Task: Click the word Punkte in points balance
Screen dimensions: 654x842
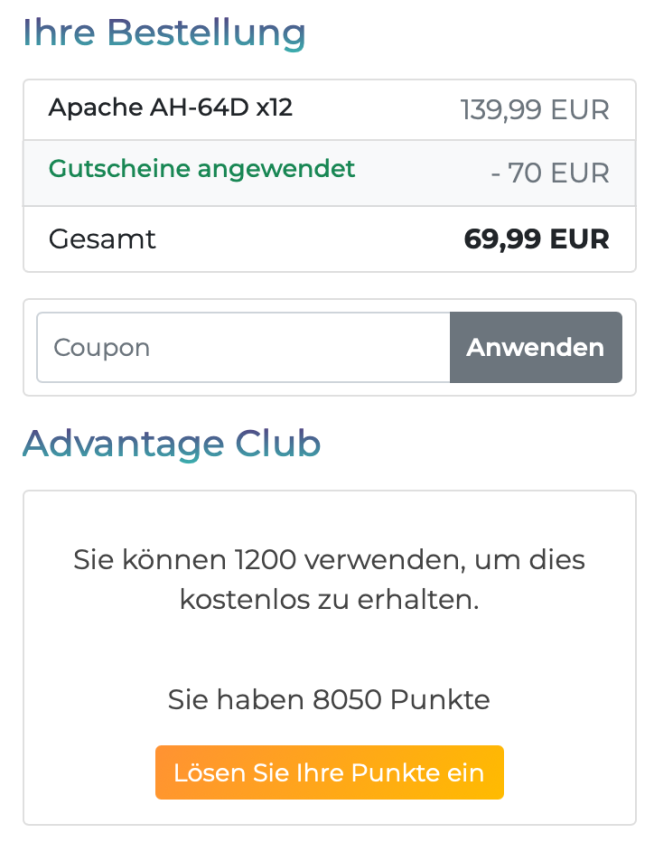Action: [440, 700]
